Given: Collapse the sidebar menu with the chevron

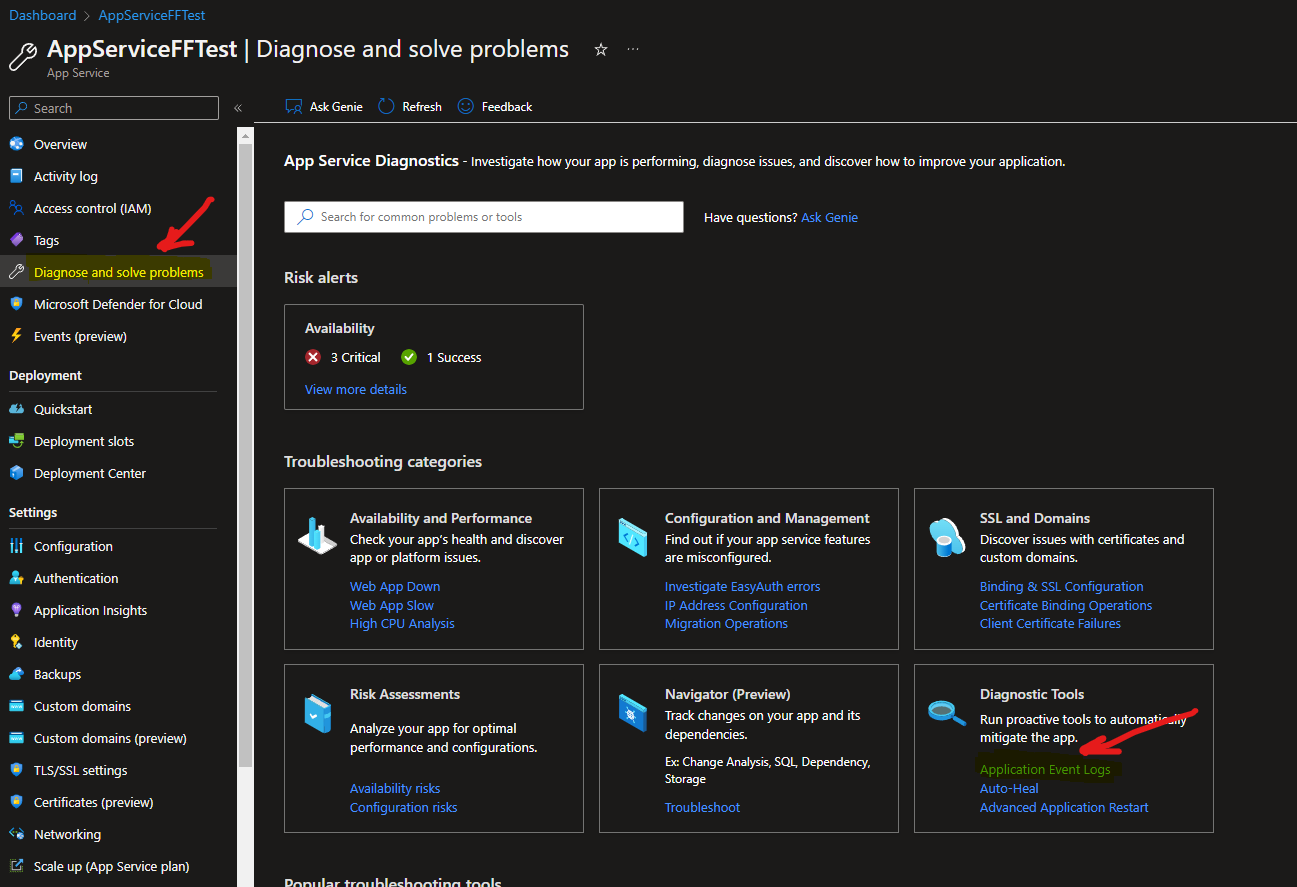Looking at the screenshot, I should click(238, 108).
